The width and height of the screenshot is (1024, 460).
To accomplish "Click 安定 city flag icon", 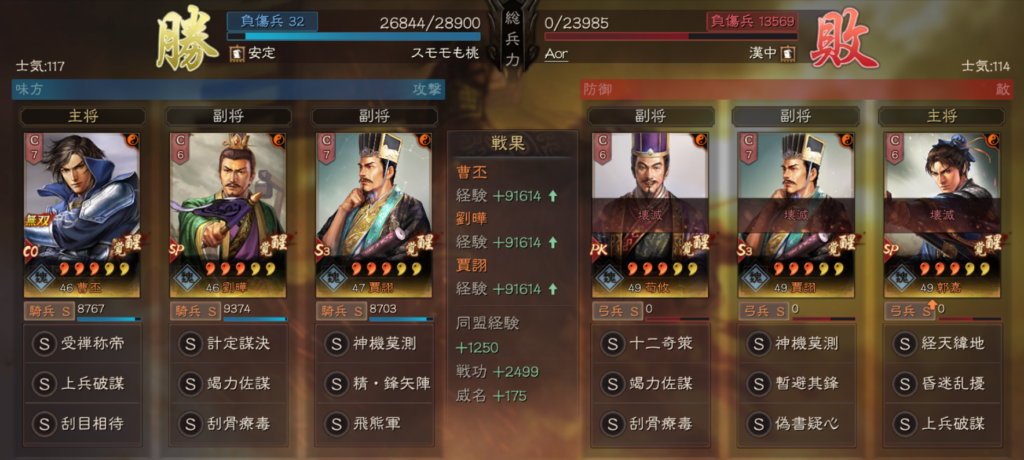I will (236, 53).
